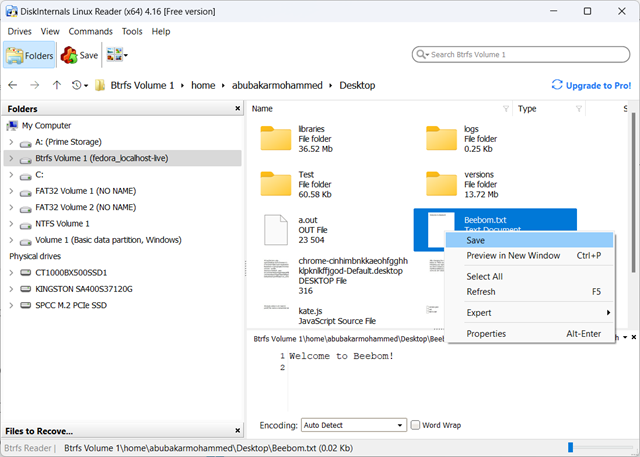The height and width of the screenshot is (457, 640).
Task: Click the Save toolbar icon
Action: pos(80,55)
